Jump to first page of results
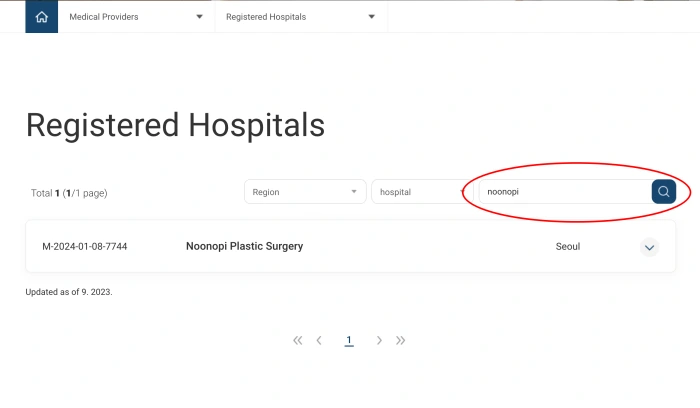700x408 pixels. [x=298, y=341]
